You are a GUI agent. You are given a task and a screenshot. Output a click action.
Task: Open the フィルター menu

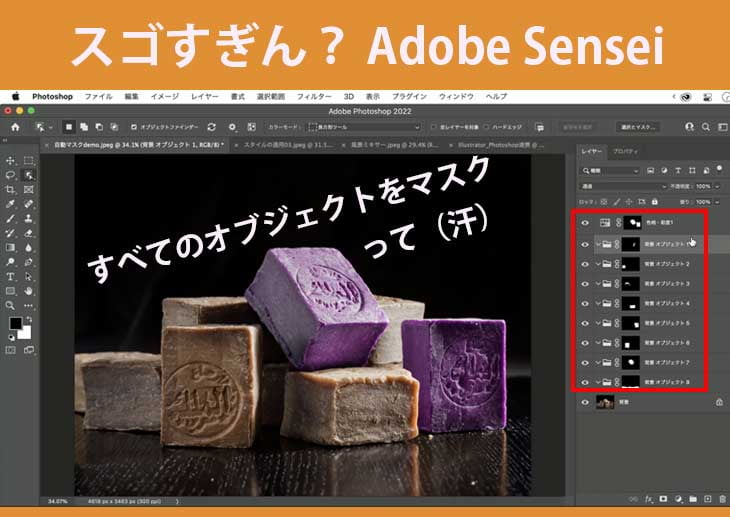314,96
